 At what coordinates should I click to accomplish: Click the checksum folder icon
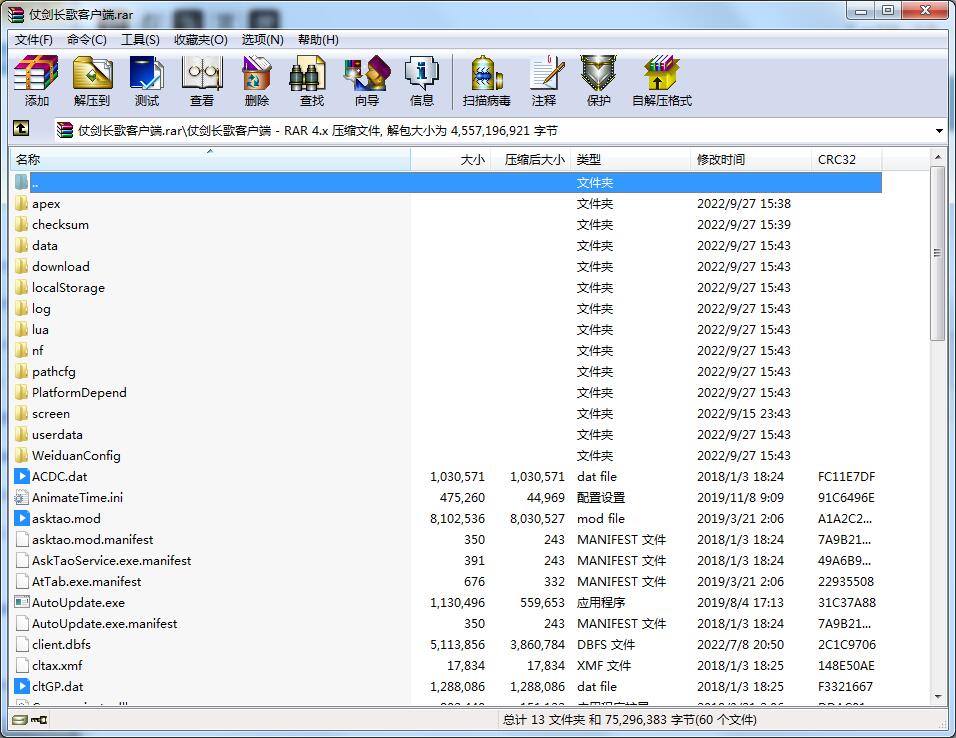21,224
